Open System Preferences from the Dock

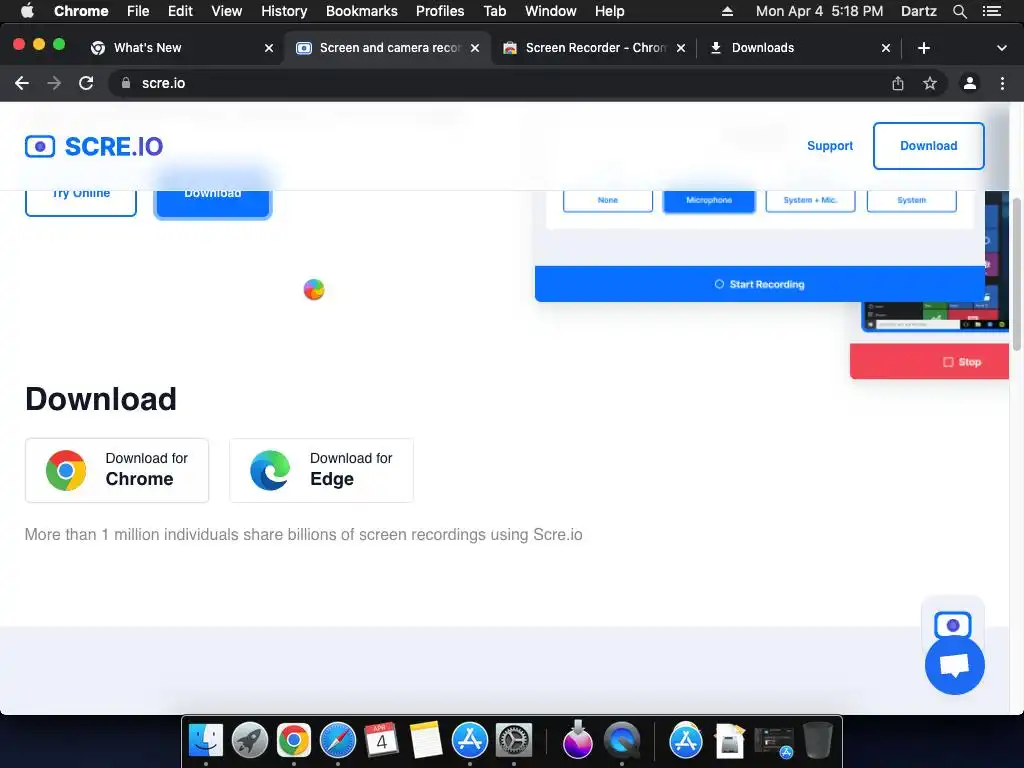click(x=514, y=741)
